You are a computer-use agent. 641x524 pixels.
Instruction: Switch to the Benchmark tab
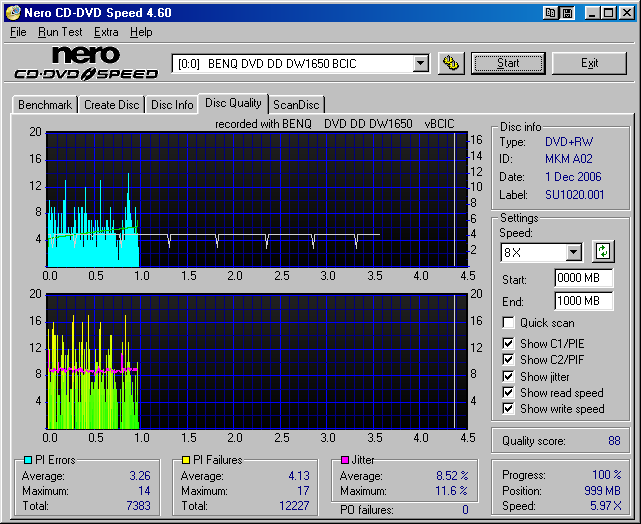pos(45,105)
